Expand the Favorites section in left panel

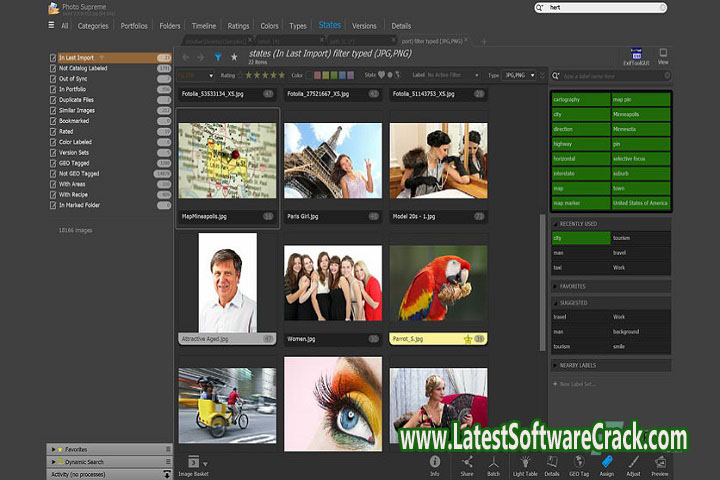tap(54, 449)
